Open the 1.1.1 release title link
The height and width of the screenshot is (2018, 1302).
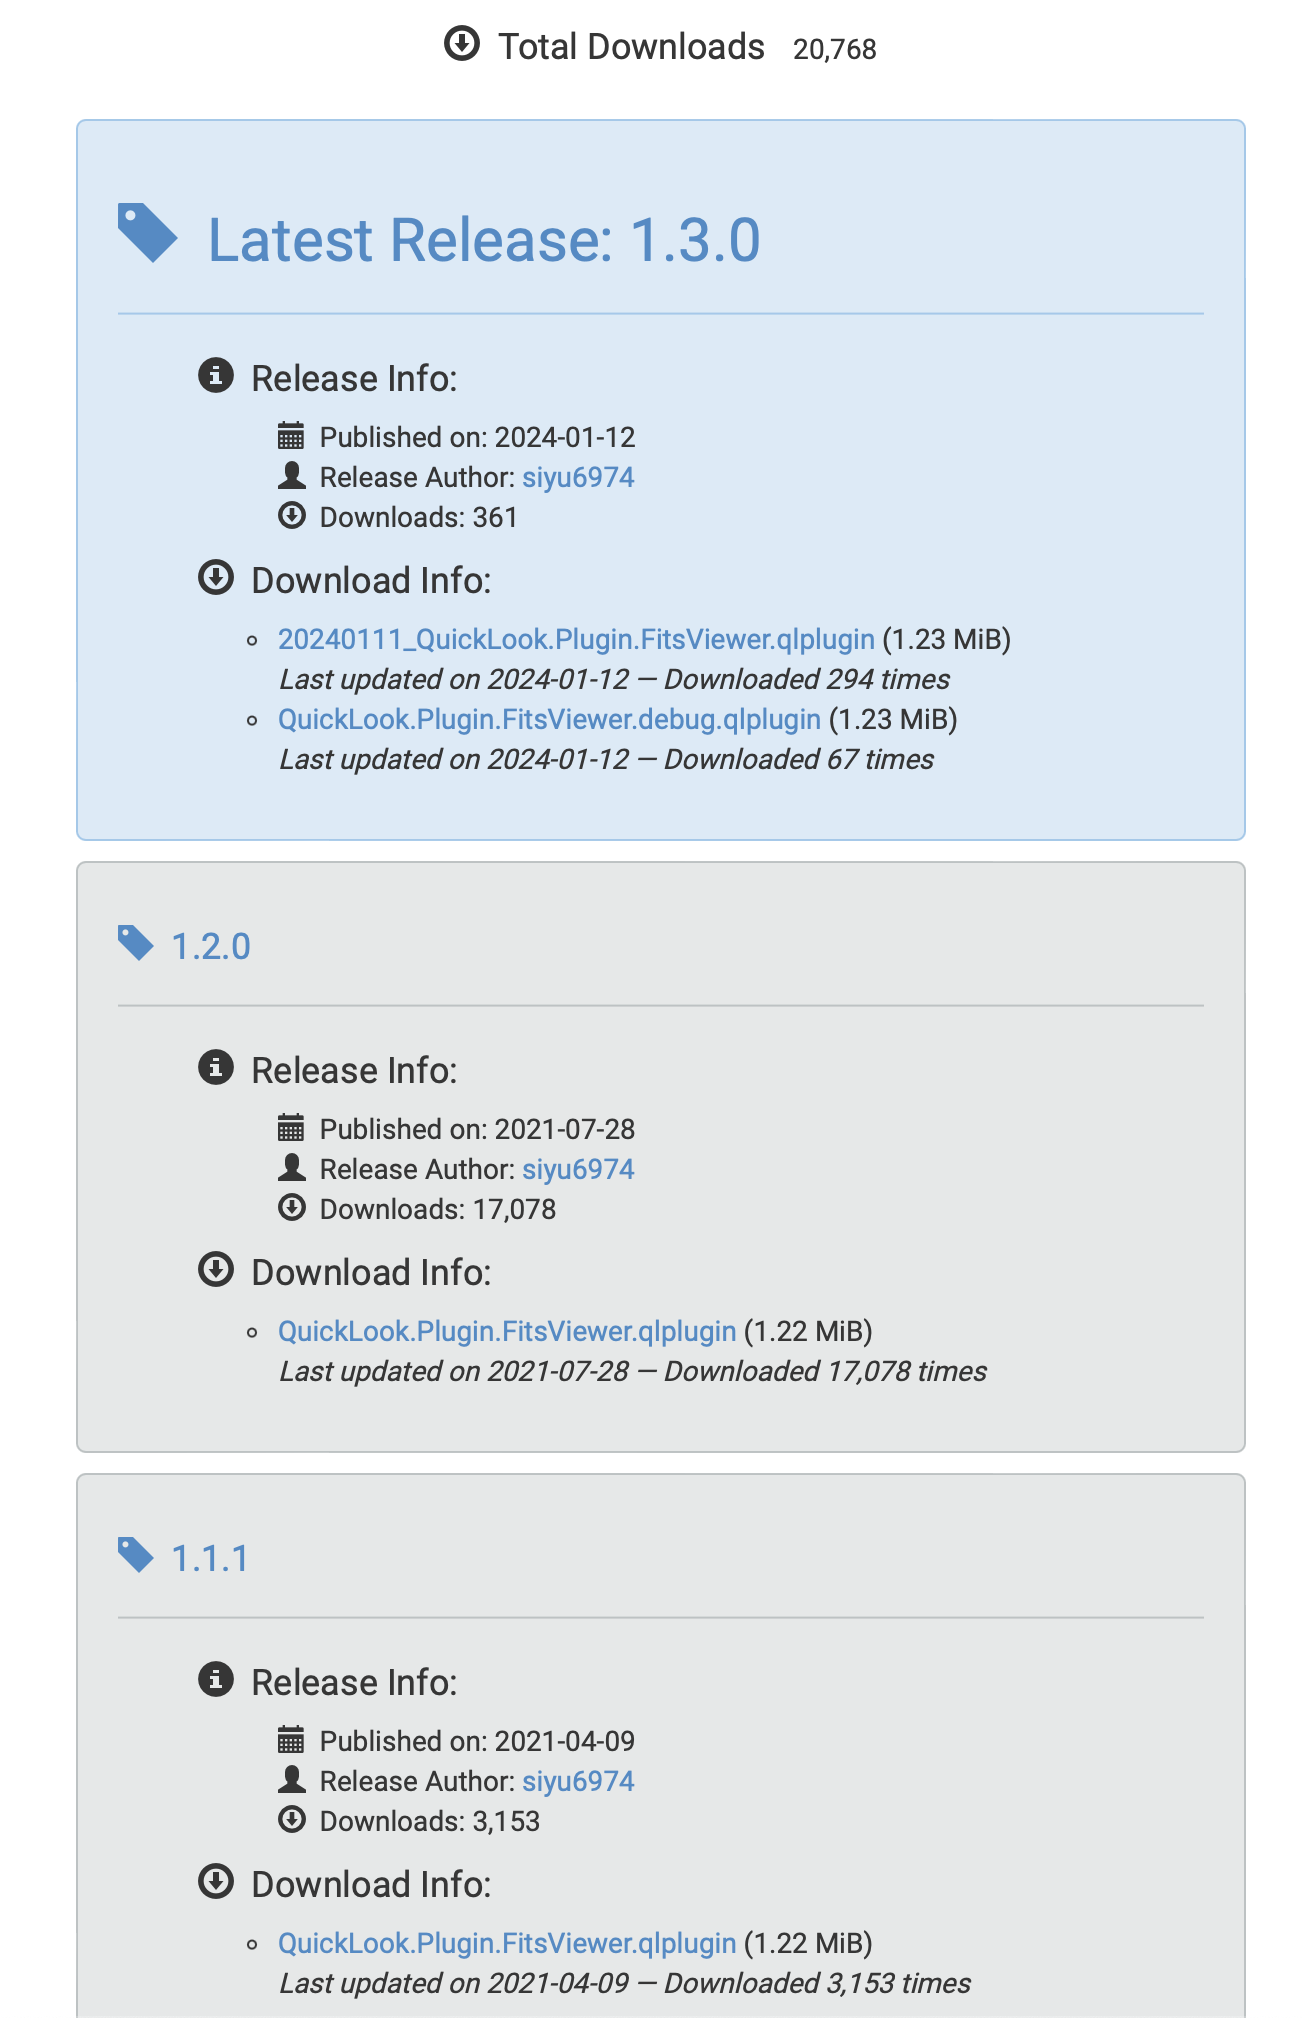click(210, 1558)
